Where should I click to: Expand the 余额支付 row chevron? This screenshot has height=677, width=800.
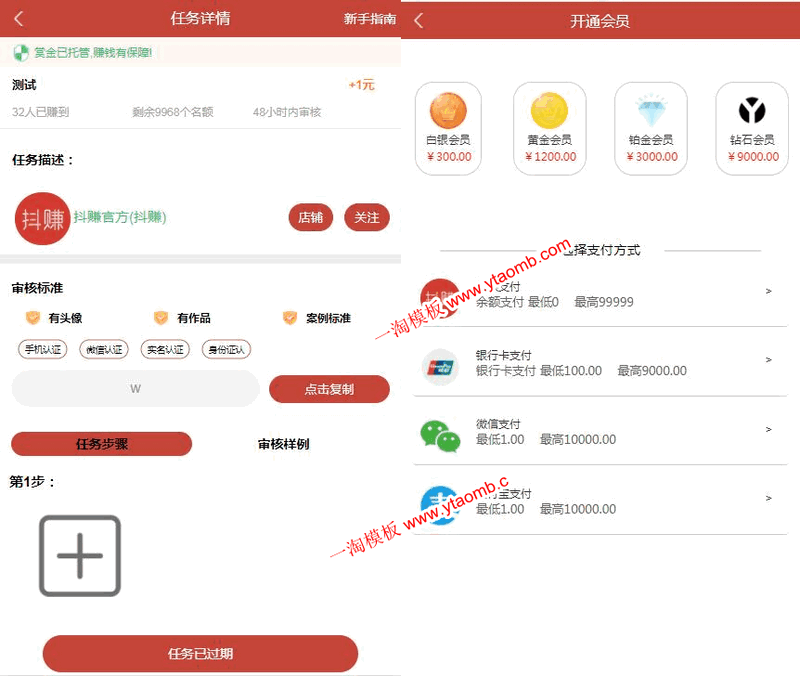(768, 291)
